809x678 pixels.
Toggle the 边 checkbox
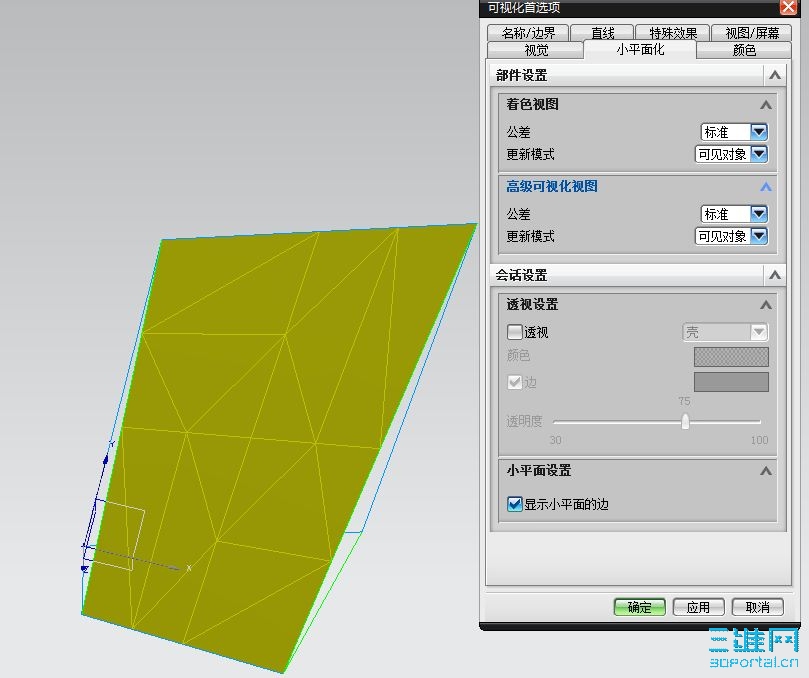(514, 382)
